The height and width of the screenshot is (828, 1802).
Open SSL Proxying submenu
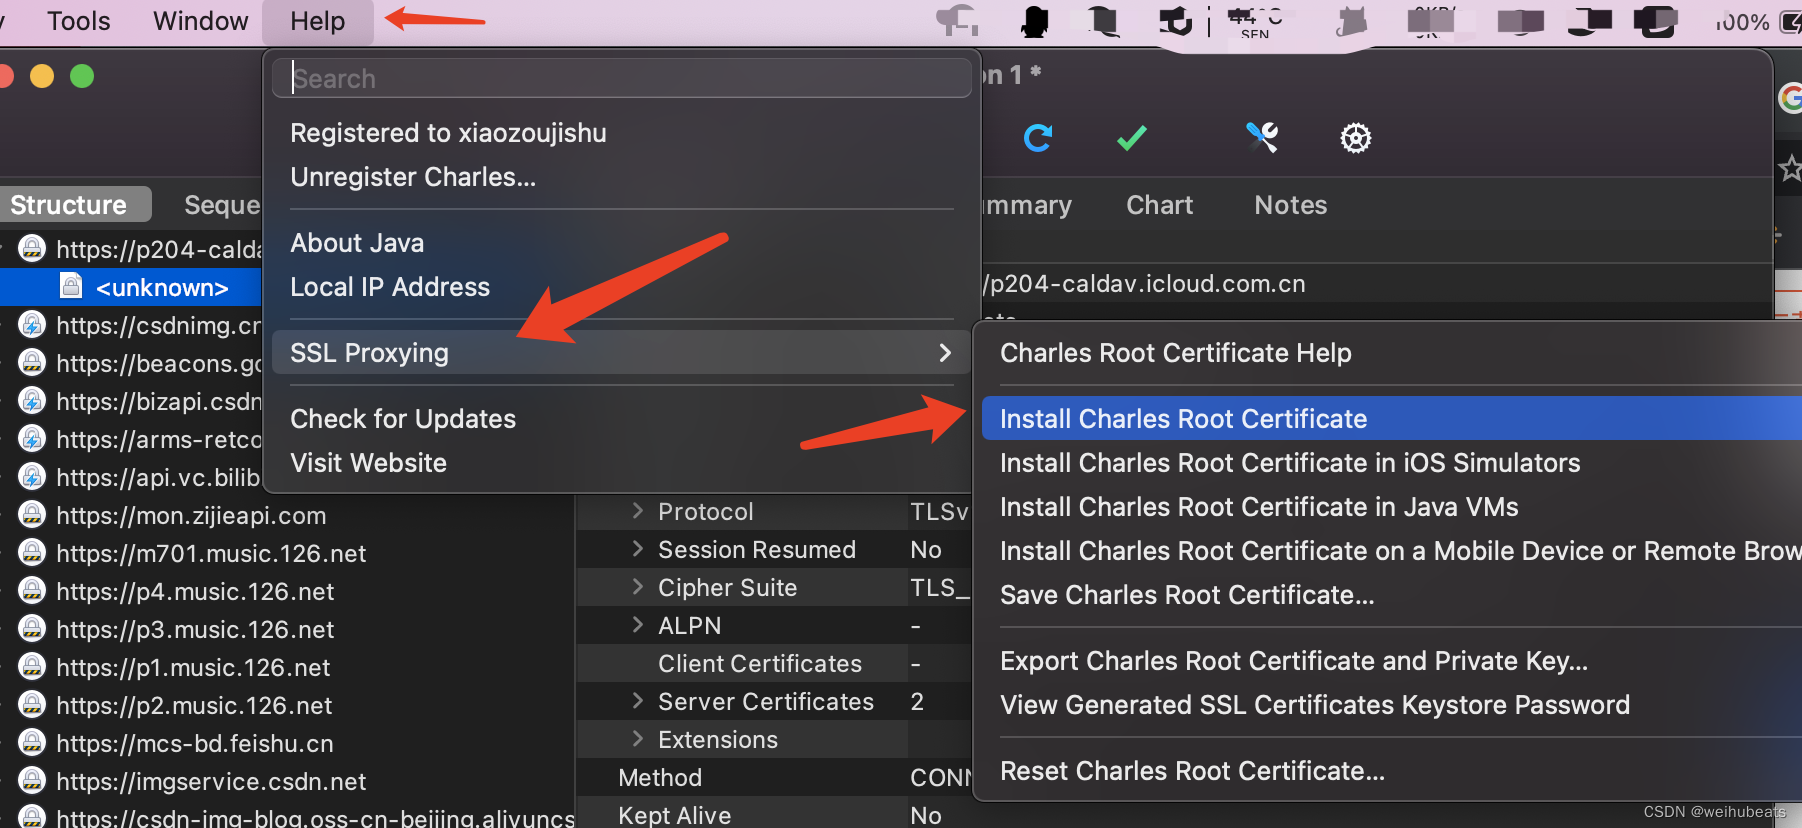click(x=621, y=353)
